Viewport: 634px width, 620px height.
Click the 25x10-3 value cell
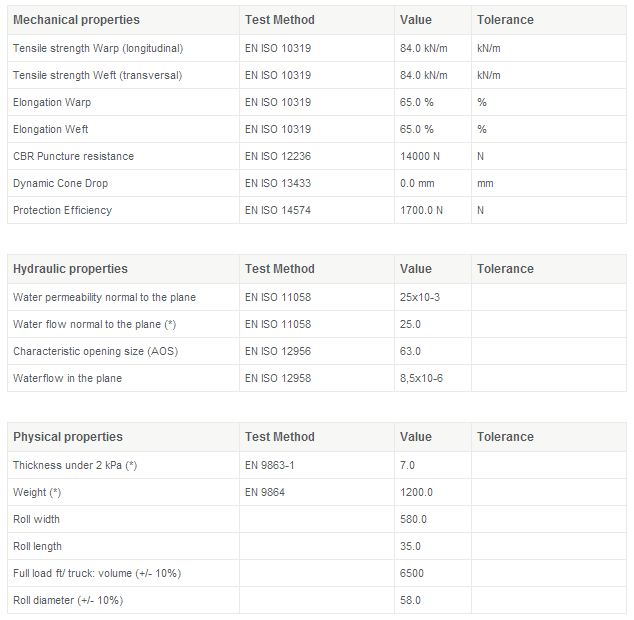pyautogui.click(x=419, y=297)
